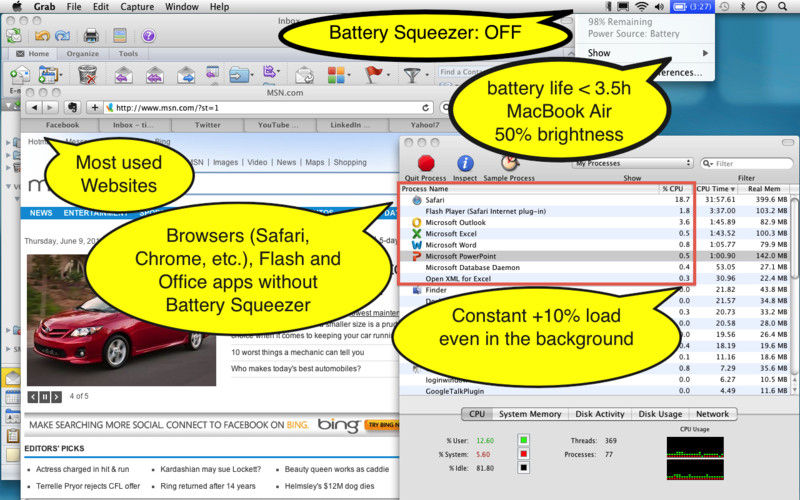
Task: Open "Who makes today's best automobiles?" link
Action: (296, 368)
